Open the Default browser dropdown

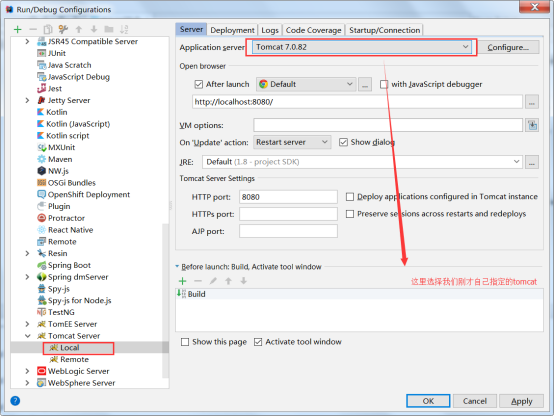306,84
